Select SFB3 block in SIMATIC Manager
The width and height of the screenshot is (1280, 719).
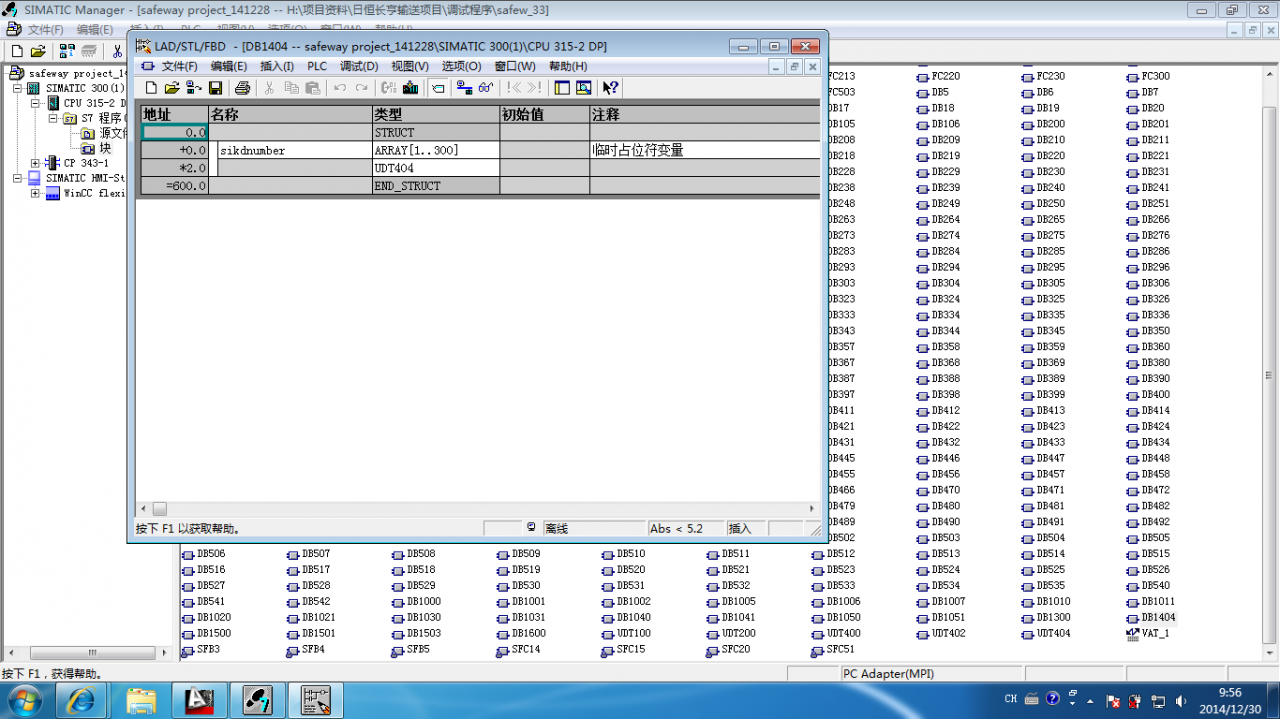point(201,650)
